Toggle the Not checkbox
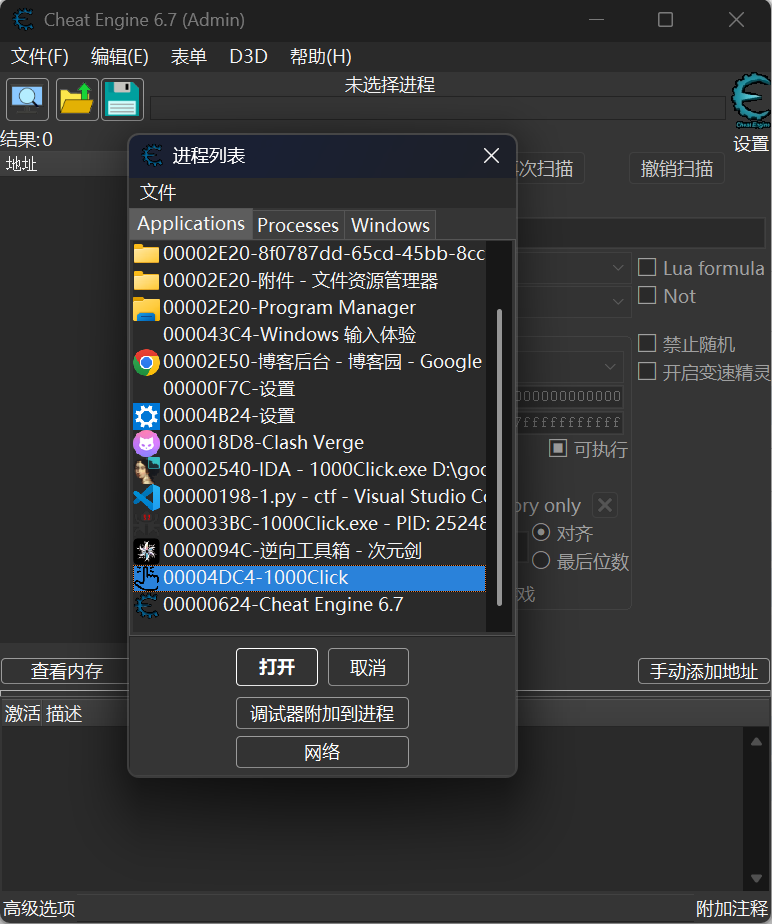This screenshot has width=772, height=924. (x=647, y=295)
